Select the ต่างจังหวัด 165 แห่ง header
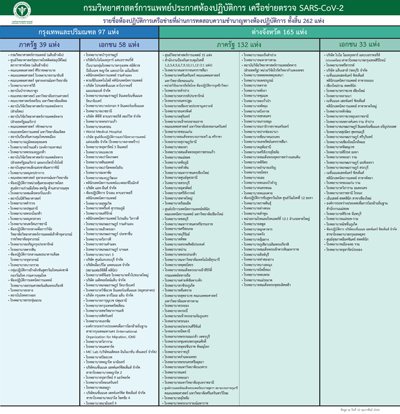Image resolution: width=400 pixels, height=414 pixels. 279,32
